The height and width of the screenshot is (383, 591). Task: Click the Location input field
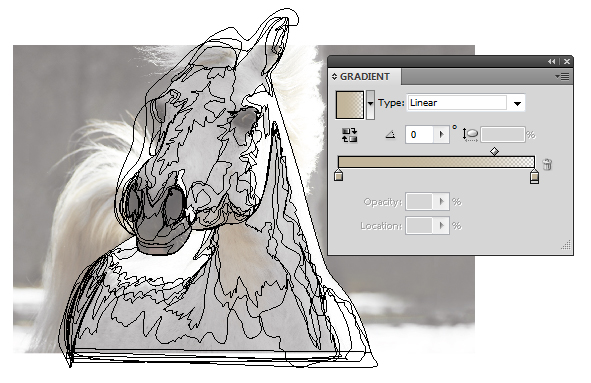[x=419, y=225]
